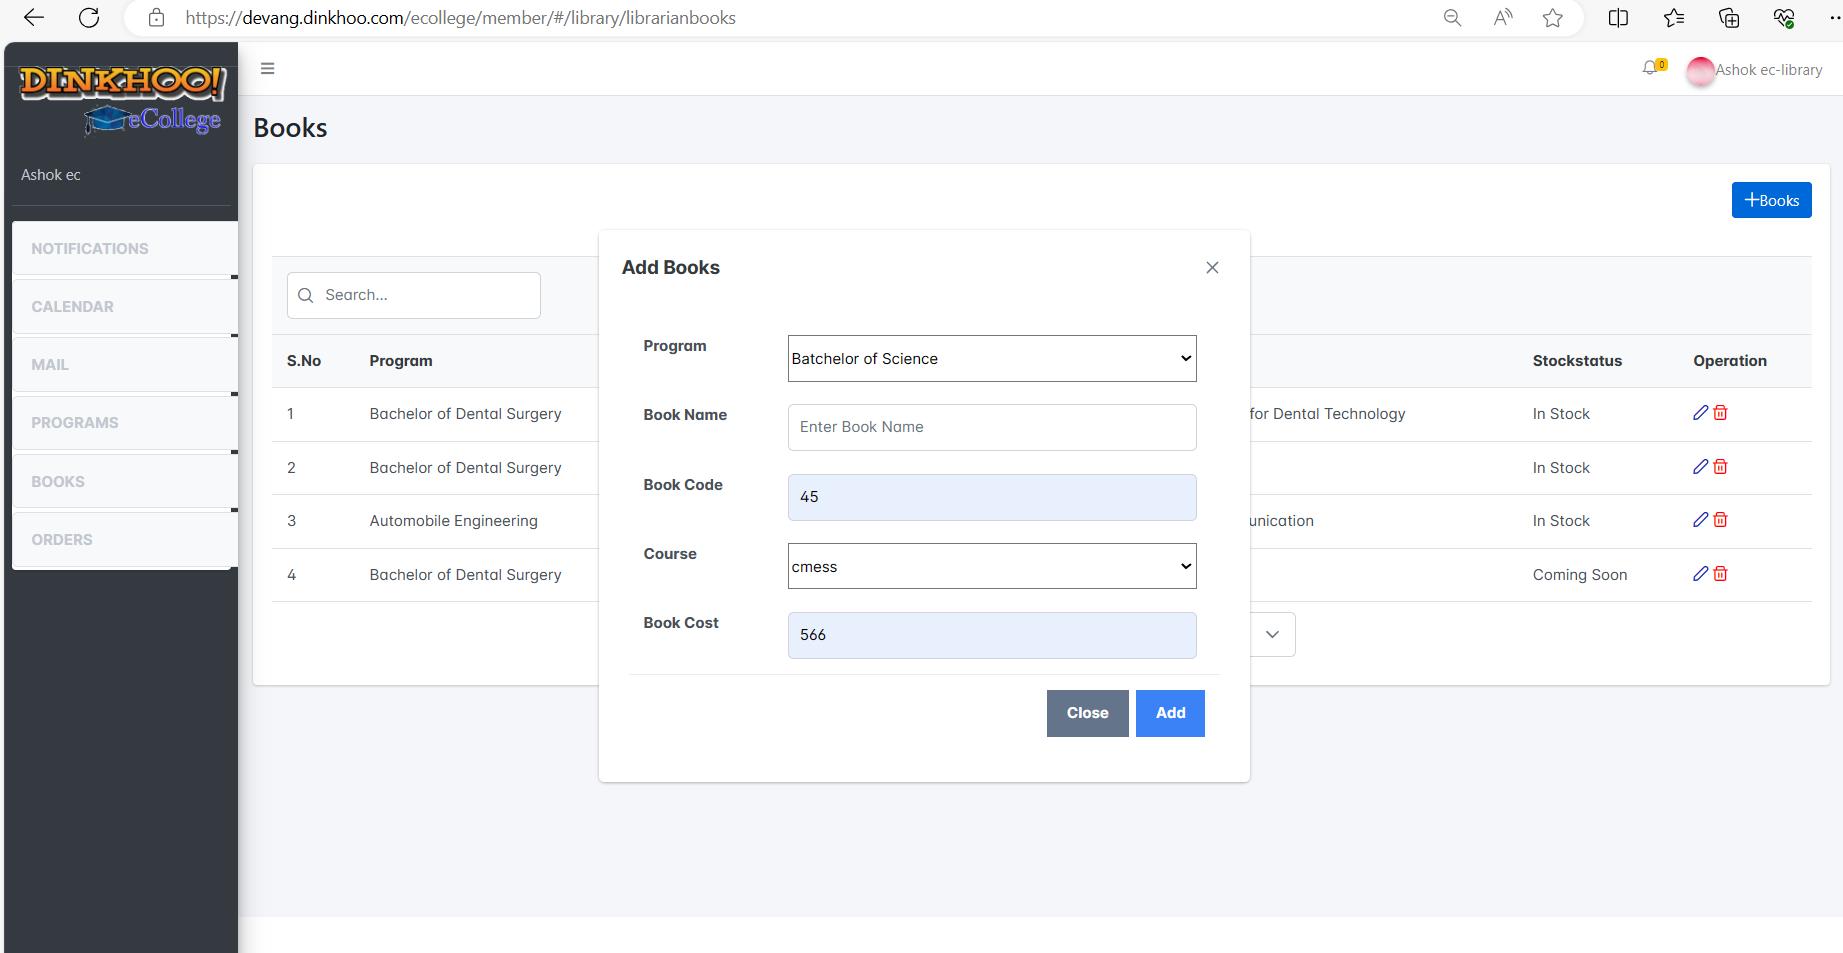
Task: Reload the page with refresh icon
Action: [89, 18]
